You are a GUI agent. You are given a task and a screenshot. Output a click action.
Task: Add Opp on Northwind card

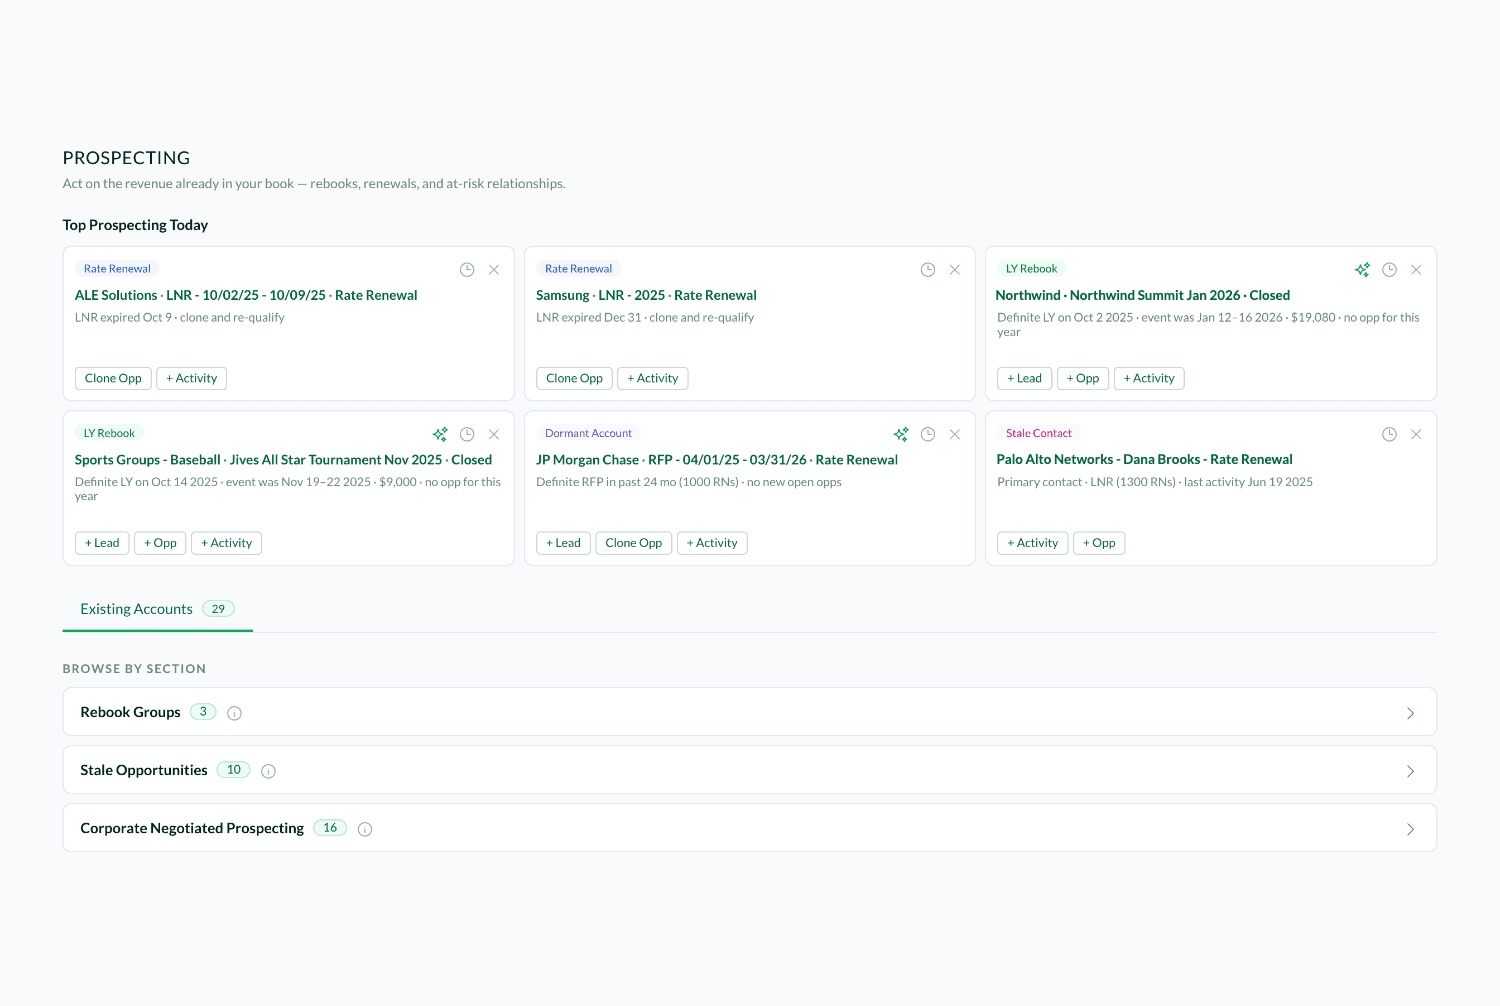[x=1083, y=378]
